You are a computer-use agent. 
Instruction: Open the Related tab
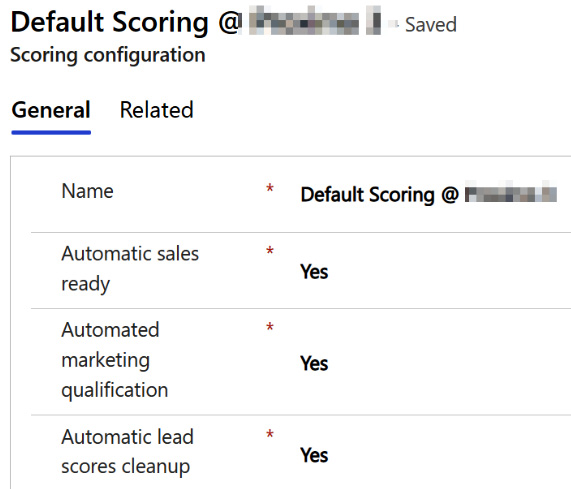[157, 110]
